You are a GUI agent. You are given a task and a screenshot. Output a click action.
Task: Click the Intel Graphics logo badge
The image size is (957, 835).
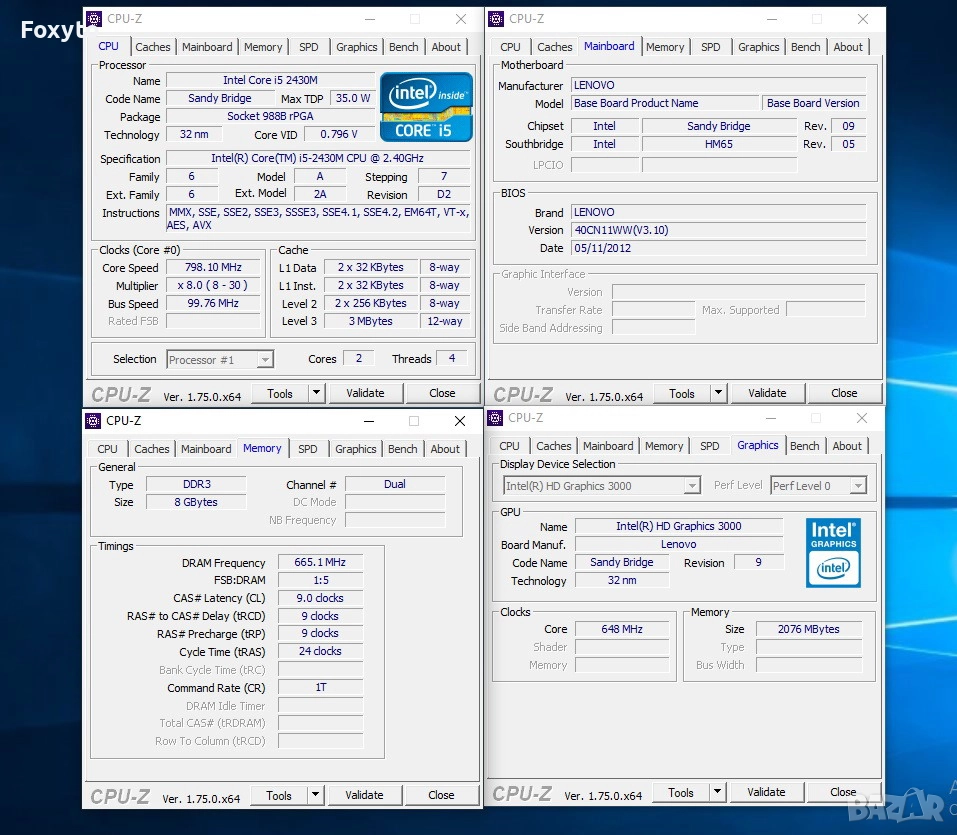[833, 552]
